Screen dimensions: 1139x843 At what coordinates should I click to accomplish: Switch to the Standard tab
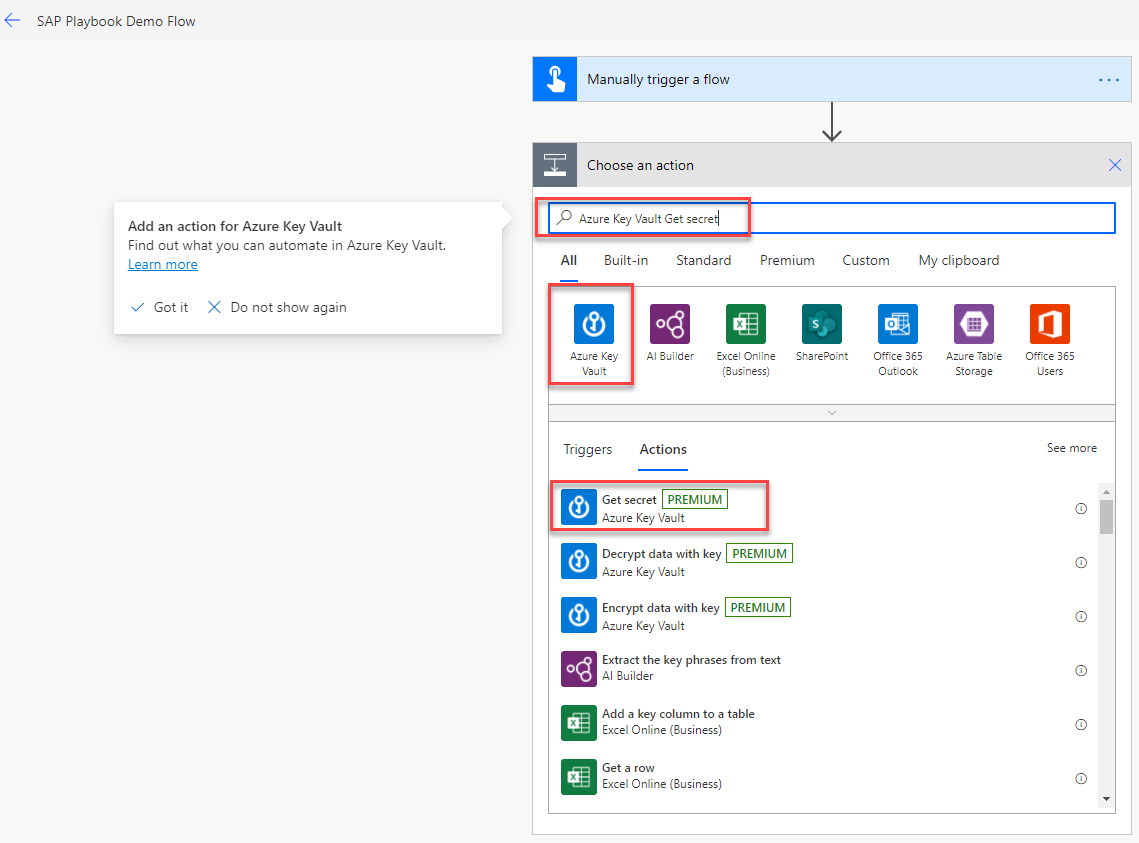tap(703, 260)
